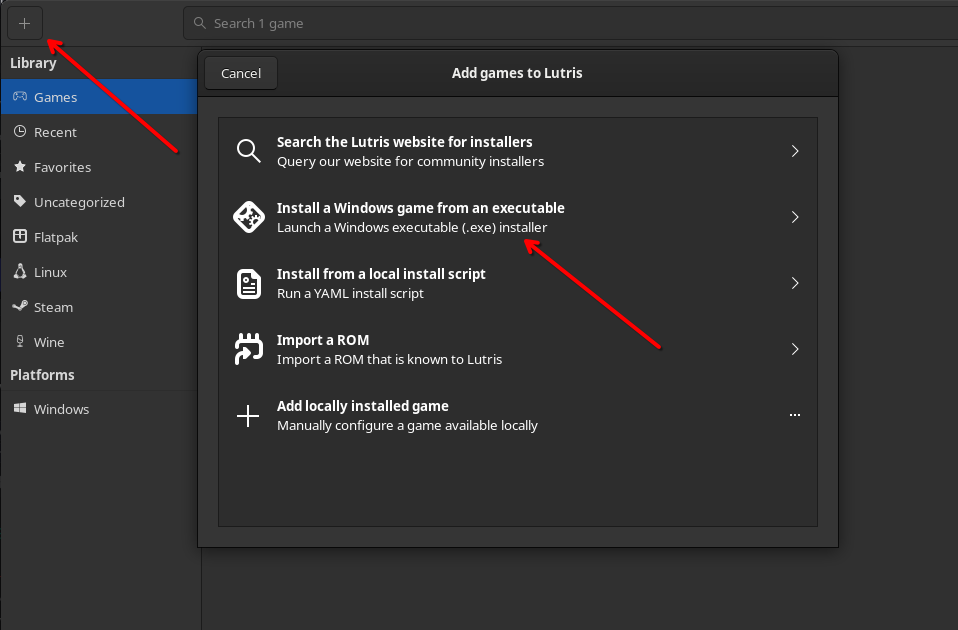This screenshot has height=630, width=958.
Task: Choose Import a ROM option
Action: (518, 349)
